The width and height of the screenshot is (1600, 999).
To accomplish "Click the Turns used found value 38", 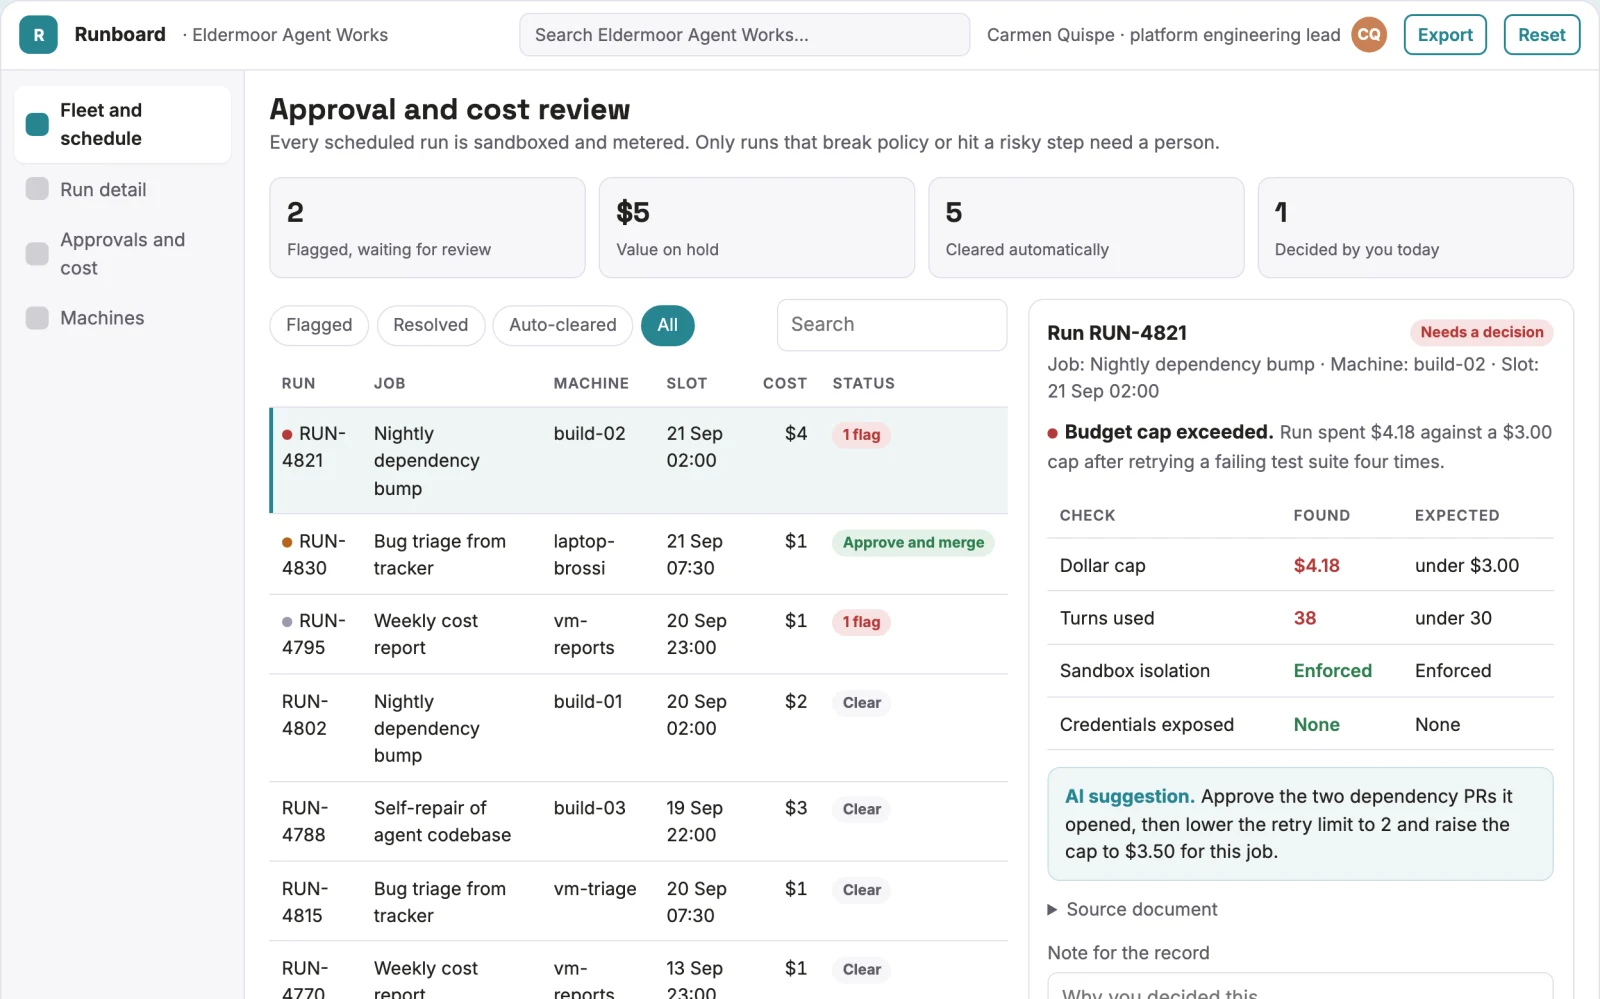I will point(1304,619).
